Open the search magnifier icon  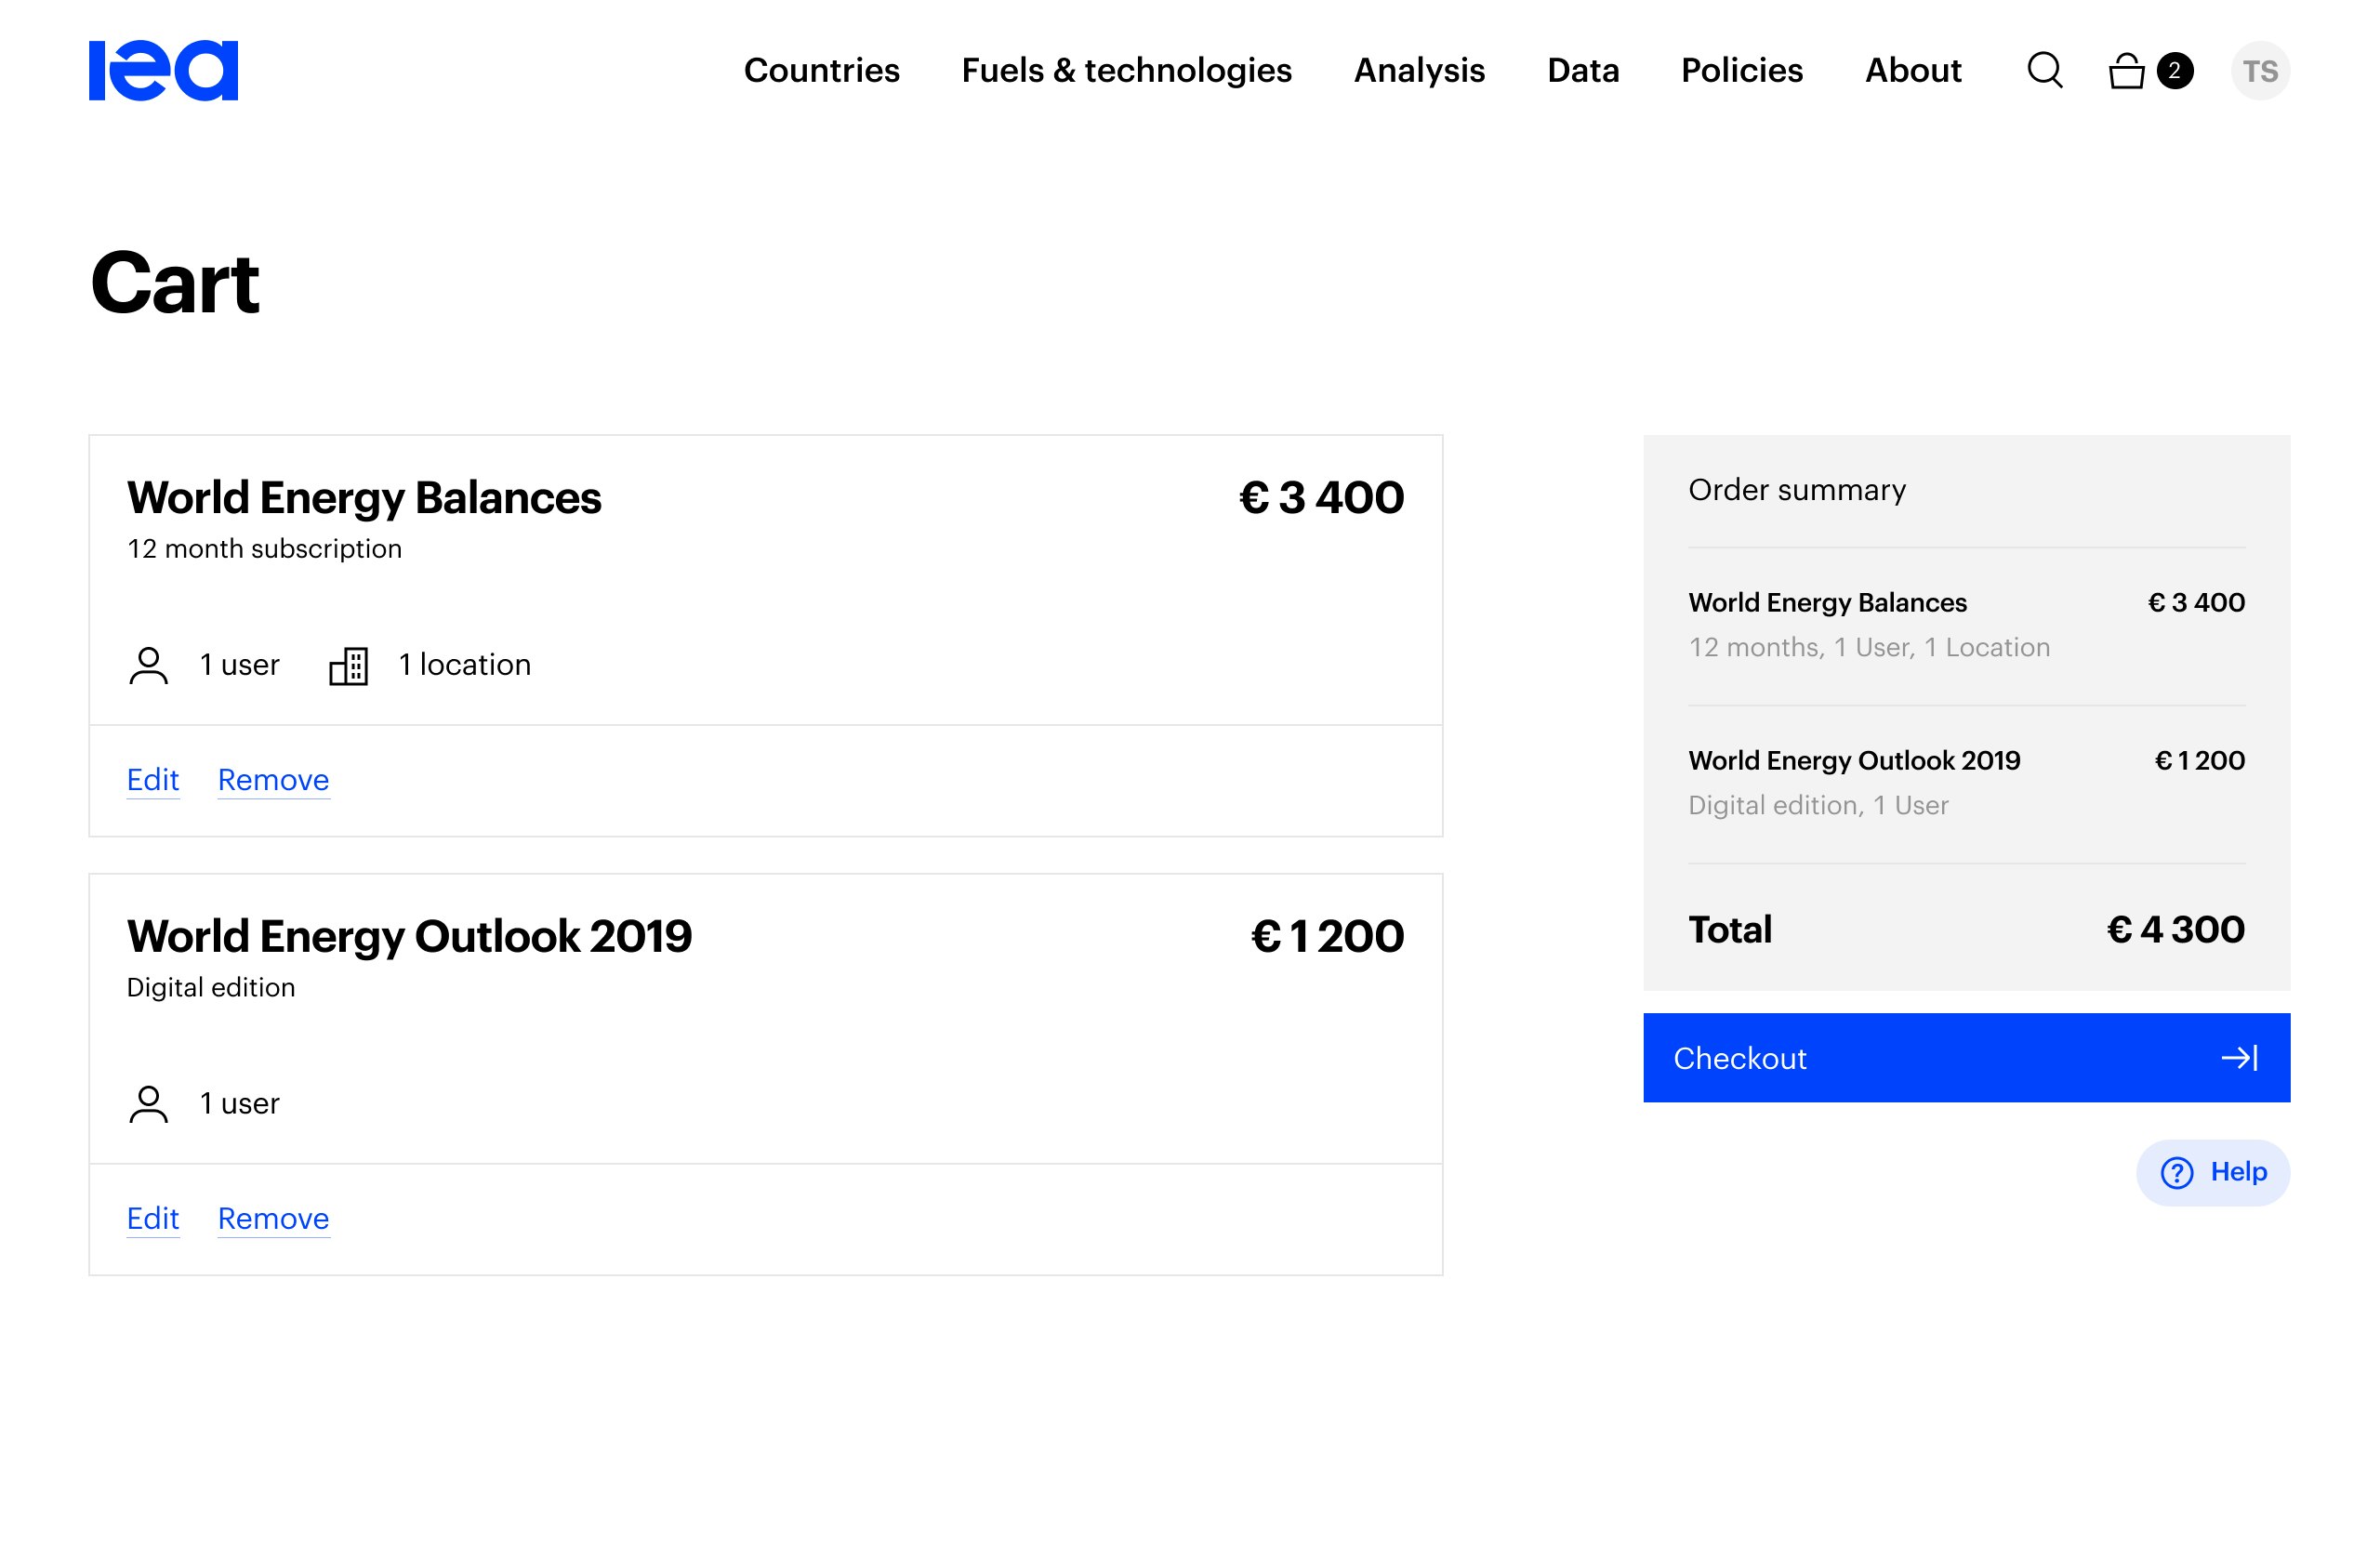[x=2044, y=71]
